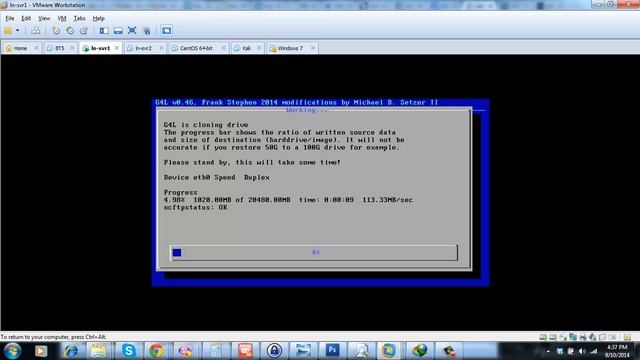Open Skype from the taskbar

point(128,351)
